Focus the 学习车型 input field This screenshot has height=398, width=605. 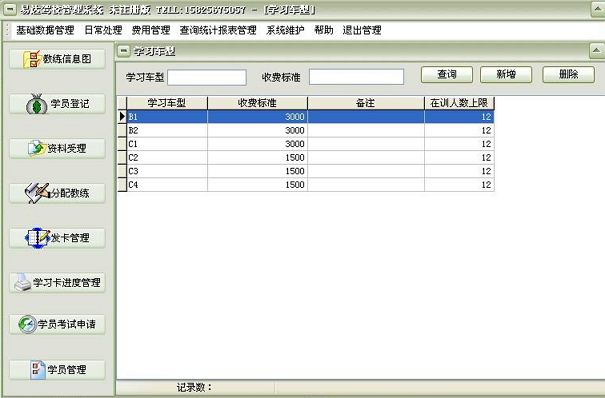pyautogui.click(x=207, y=77)
